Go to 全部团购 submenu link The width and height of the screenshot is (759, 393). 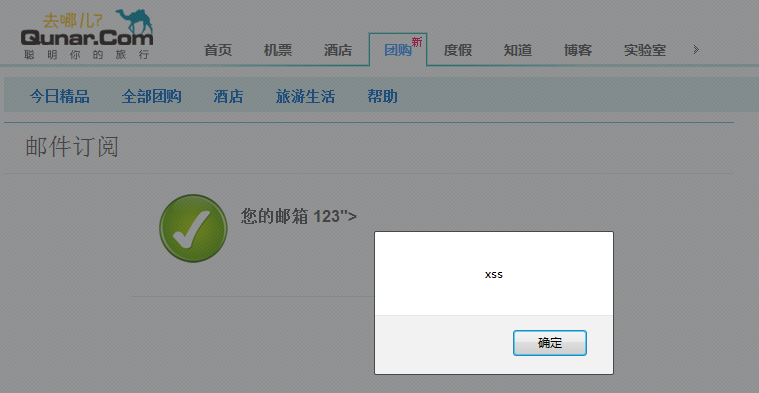pos(152,96)
